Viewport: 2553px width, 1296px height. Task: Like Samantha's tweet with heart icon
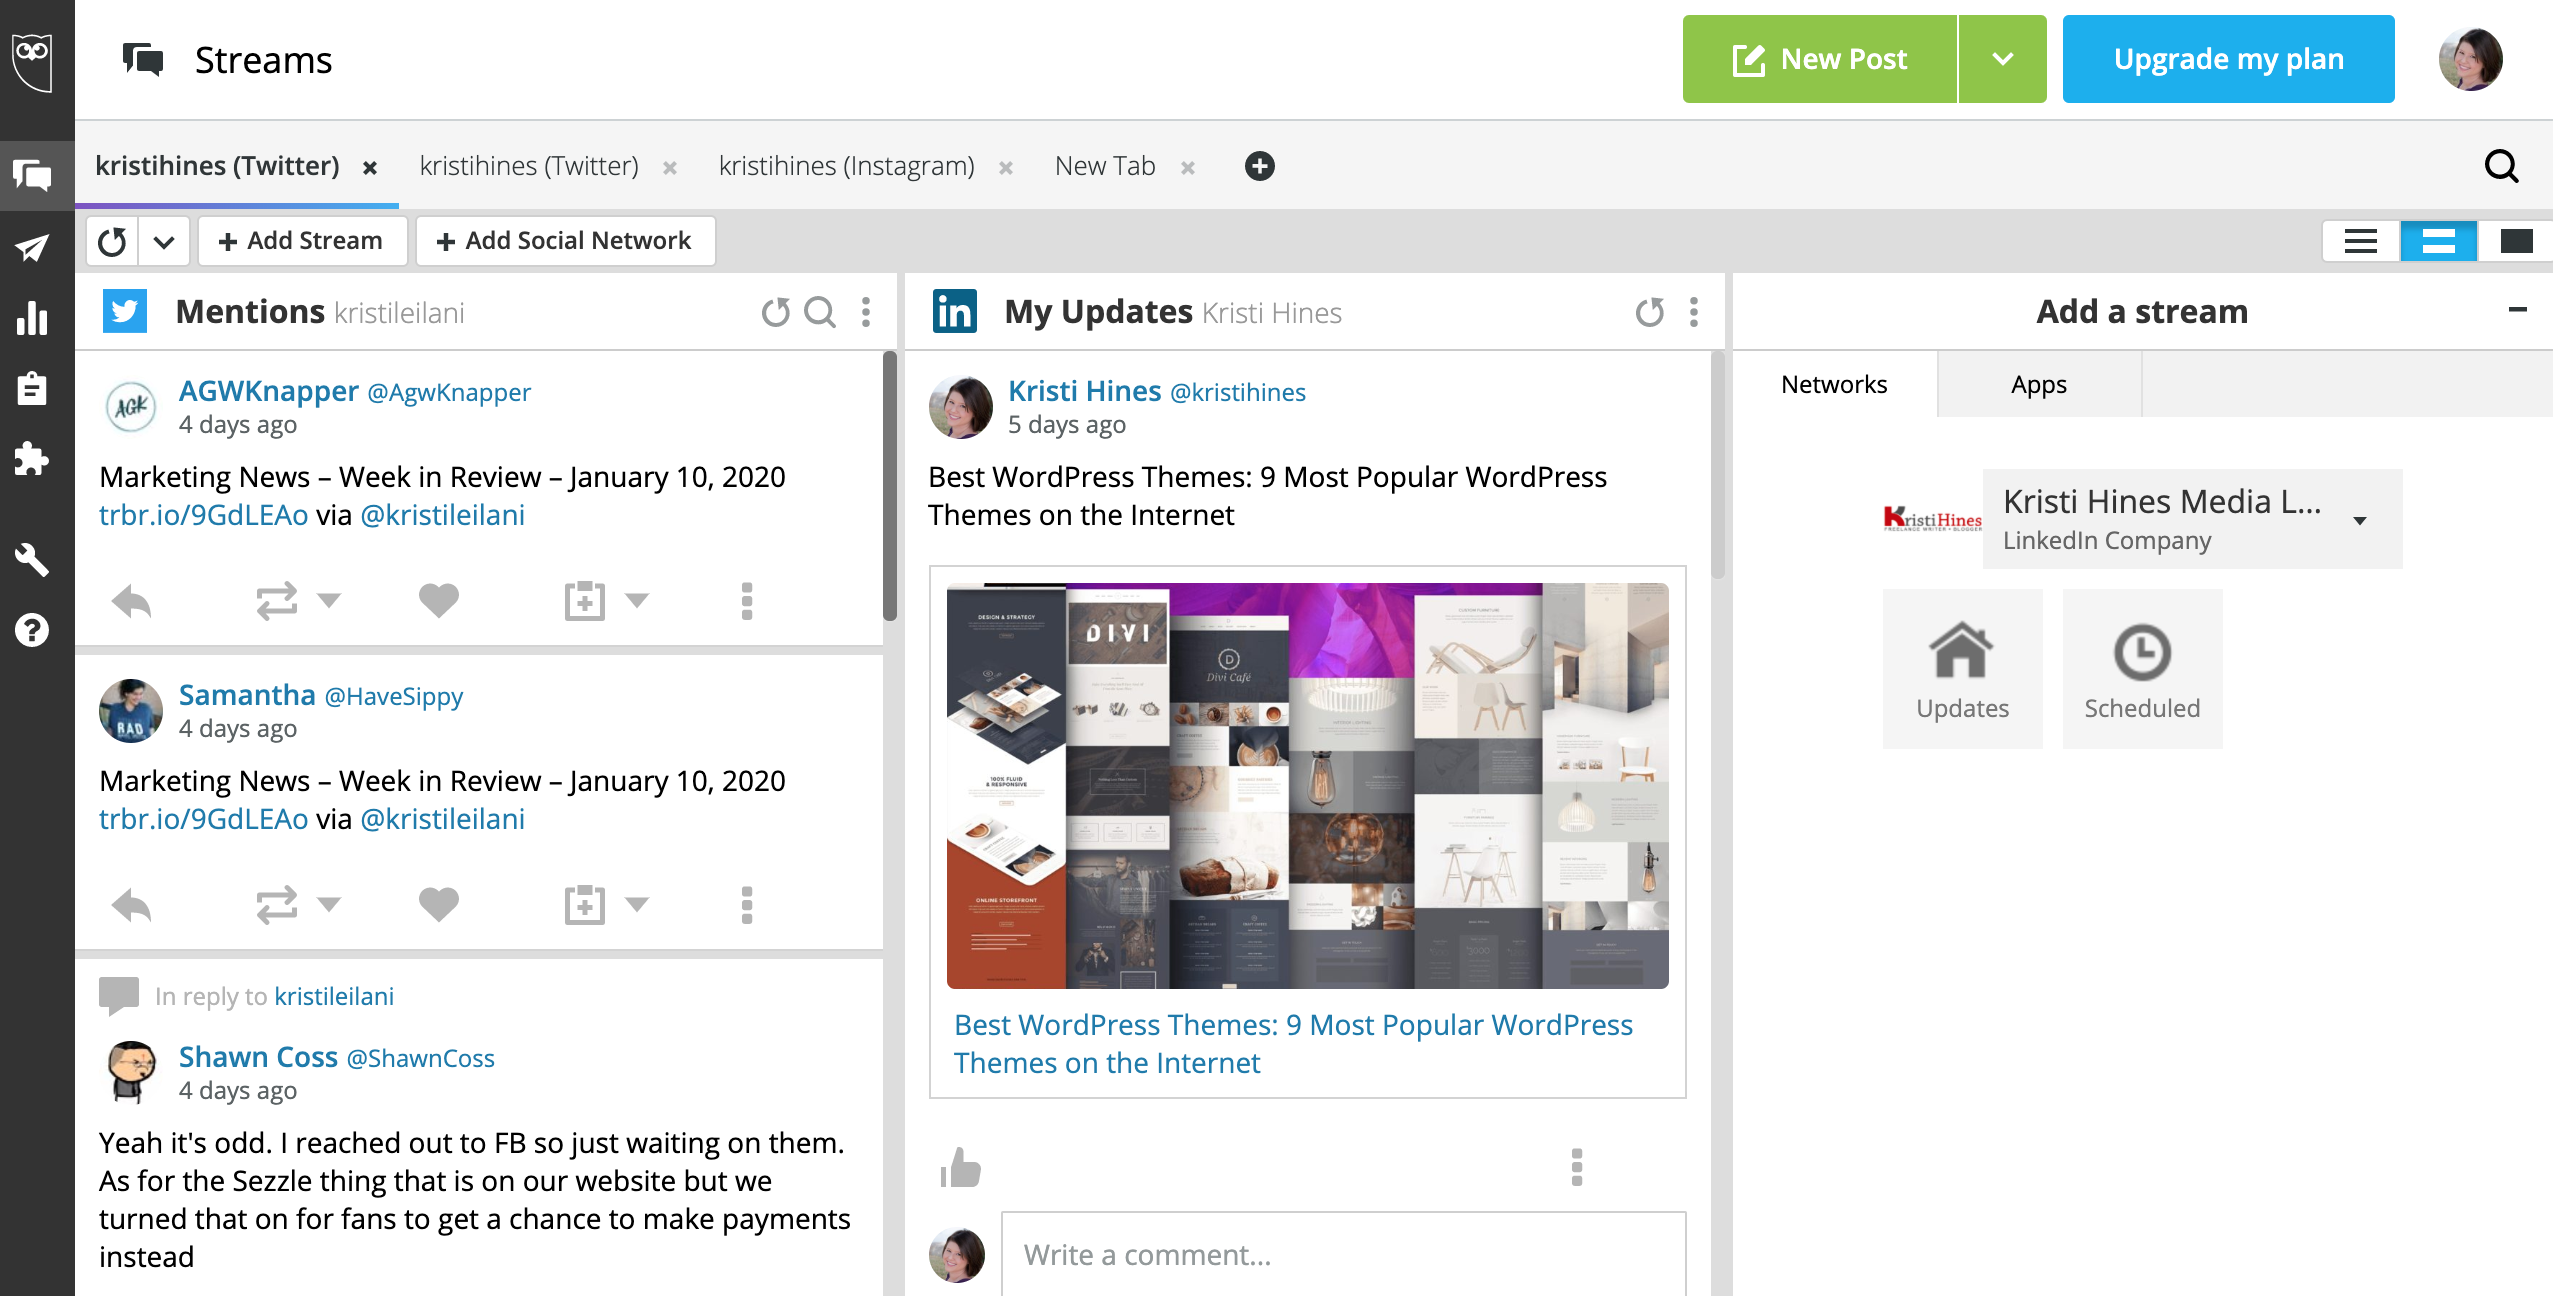pyautogui.click(x=438, y=905)
